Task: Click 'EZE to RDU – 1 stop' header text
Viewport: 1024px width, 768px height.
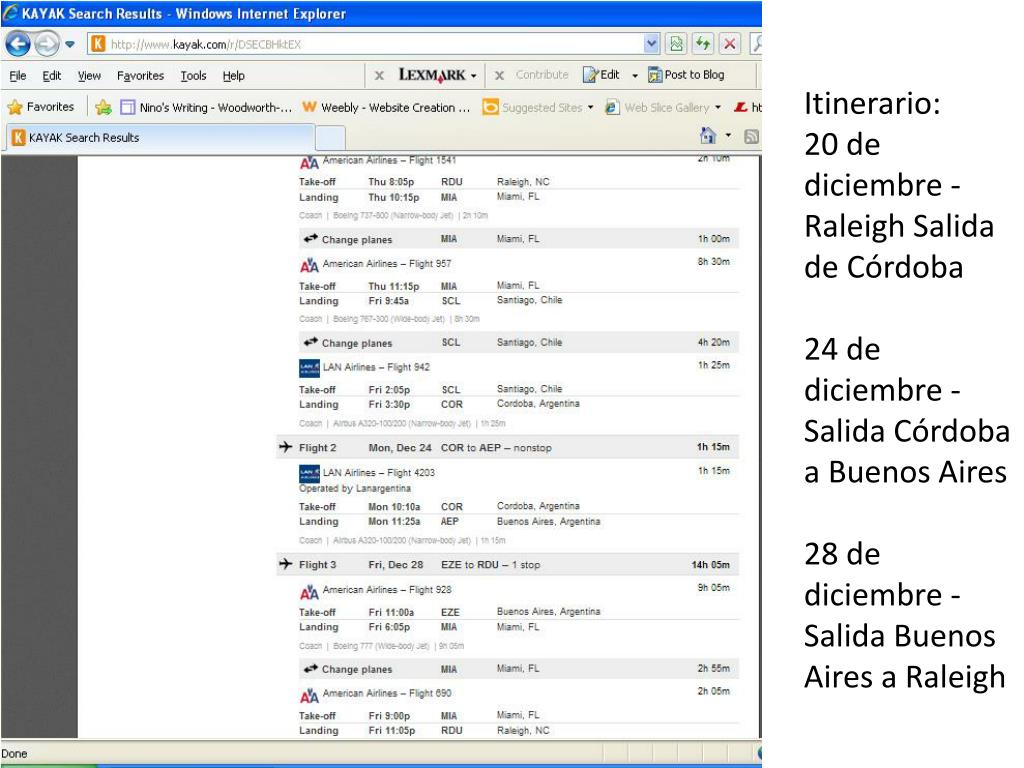Action: tap(490, 565)
